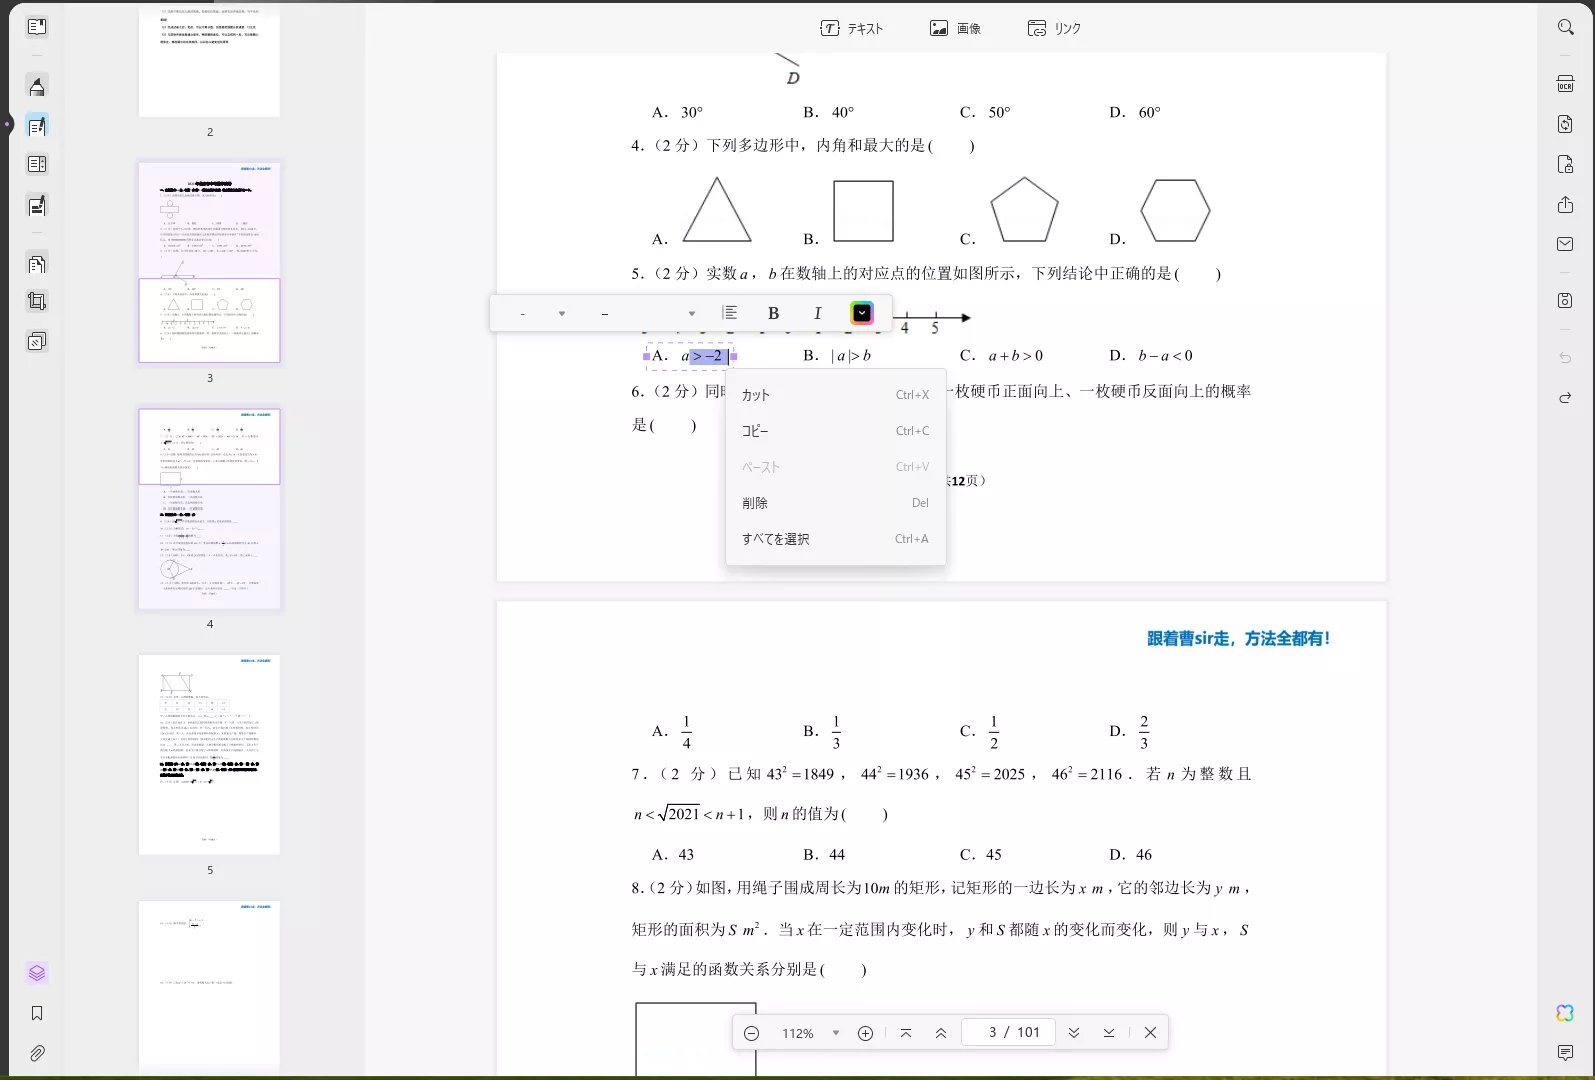Click the hexagon shape for option D
Image resolution: width=1595 pixels, height=1080 pixels.
point(1175,210)
